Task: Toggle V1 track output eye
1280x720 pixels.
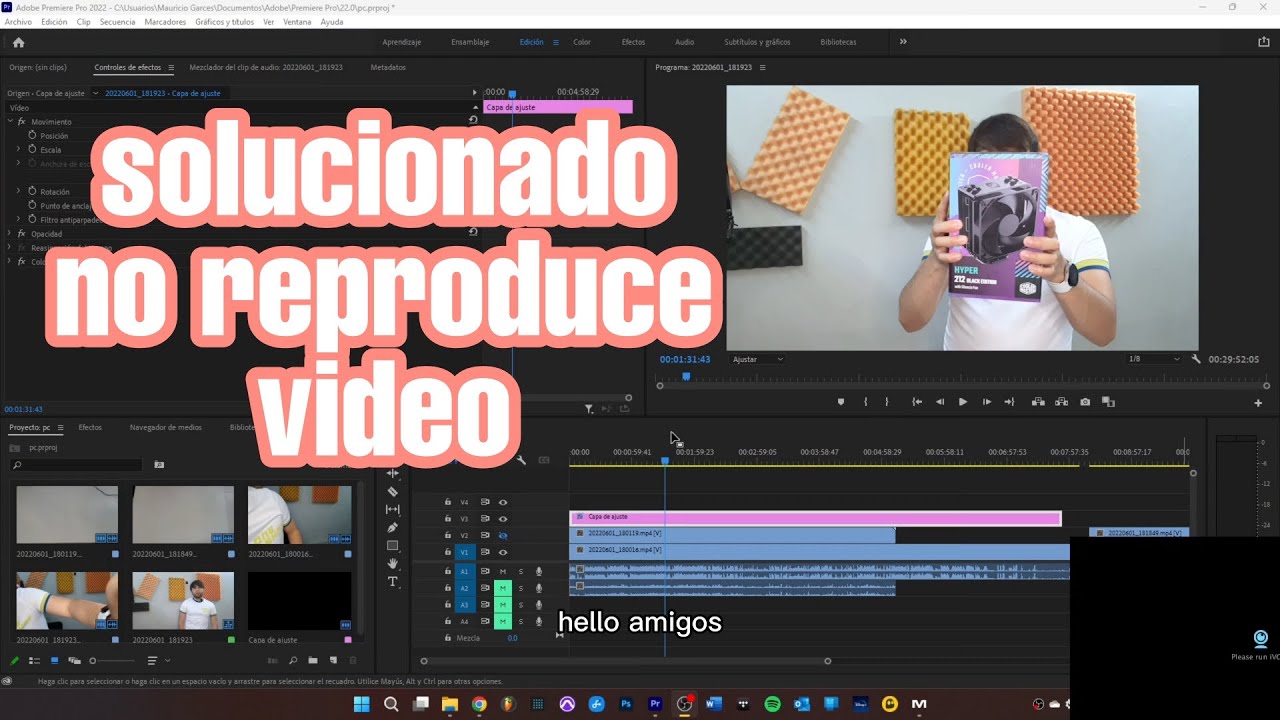Action: click(x=503, y=552)
